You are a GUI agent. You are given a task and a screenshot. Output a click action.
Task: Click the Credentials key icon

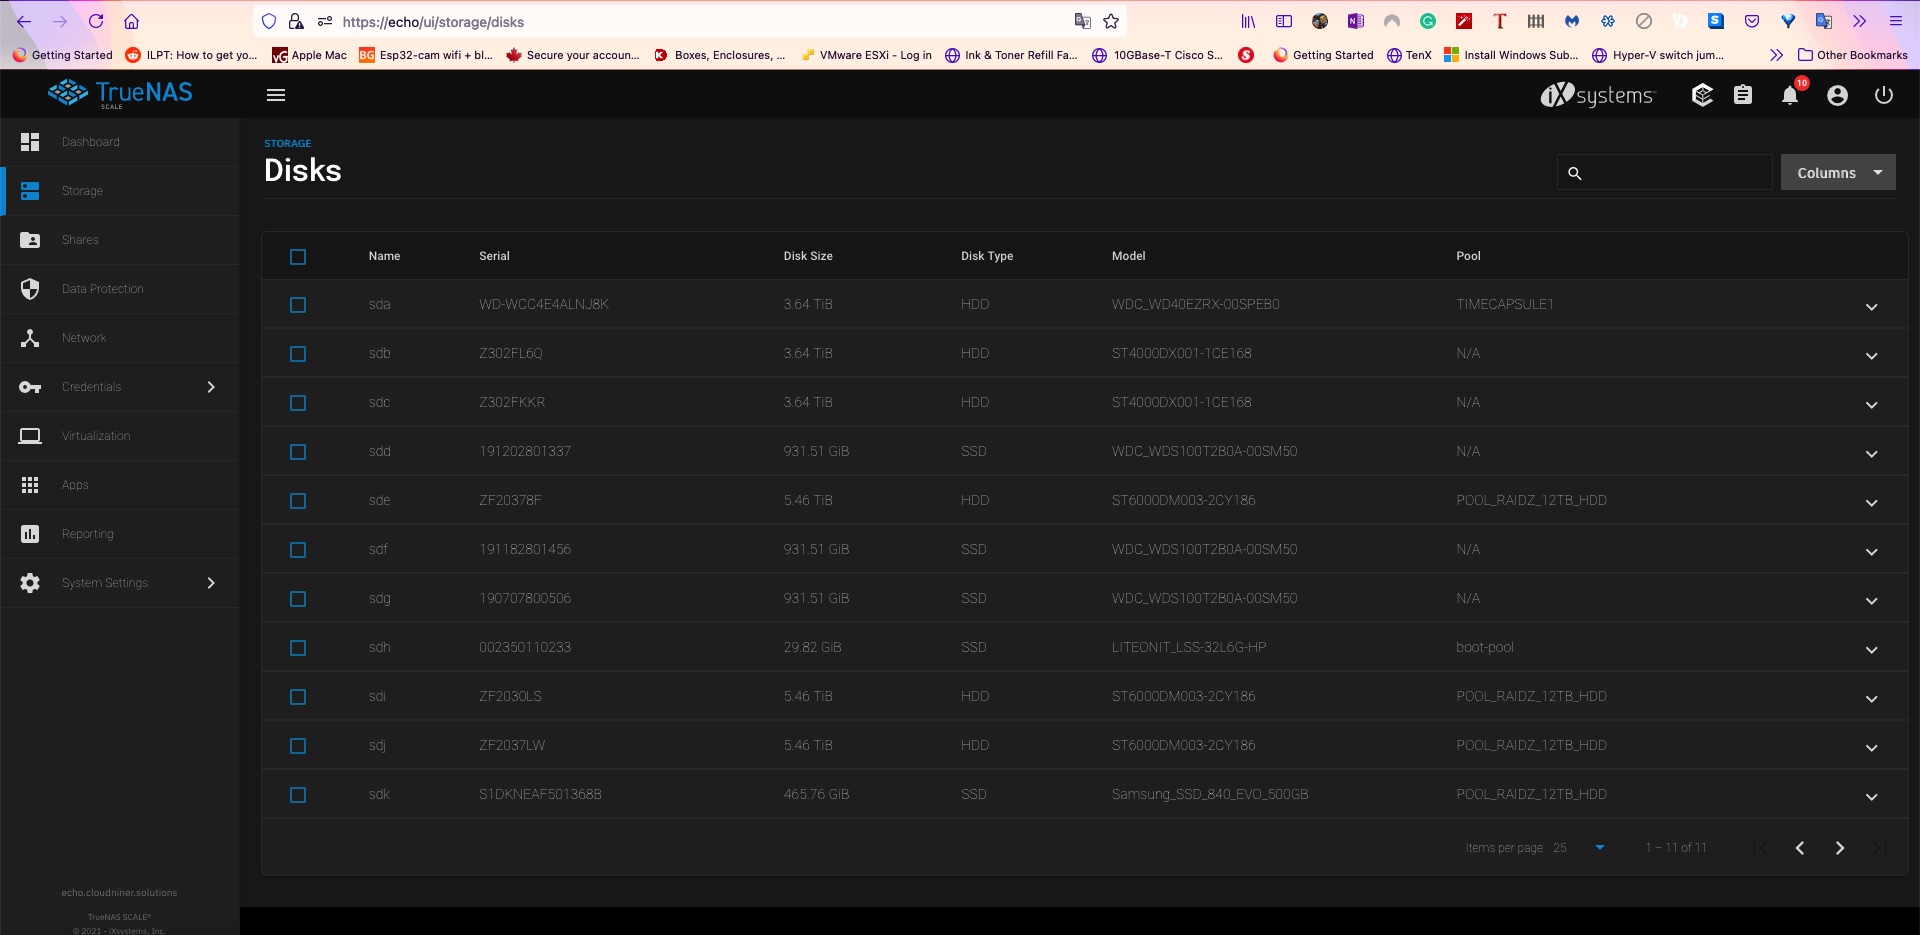30,387
